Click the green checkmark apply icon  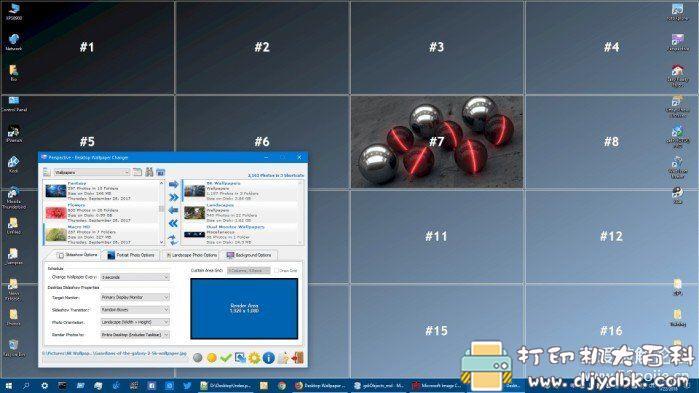click(226, 358)
